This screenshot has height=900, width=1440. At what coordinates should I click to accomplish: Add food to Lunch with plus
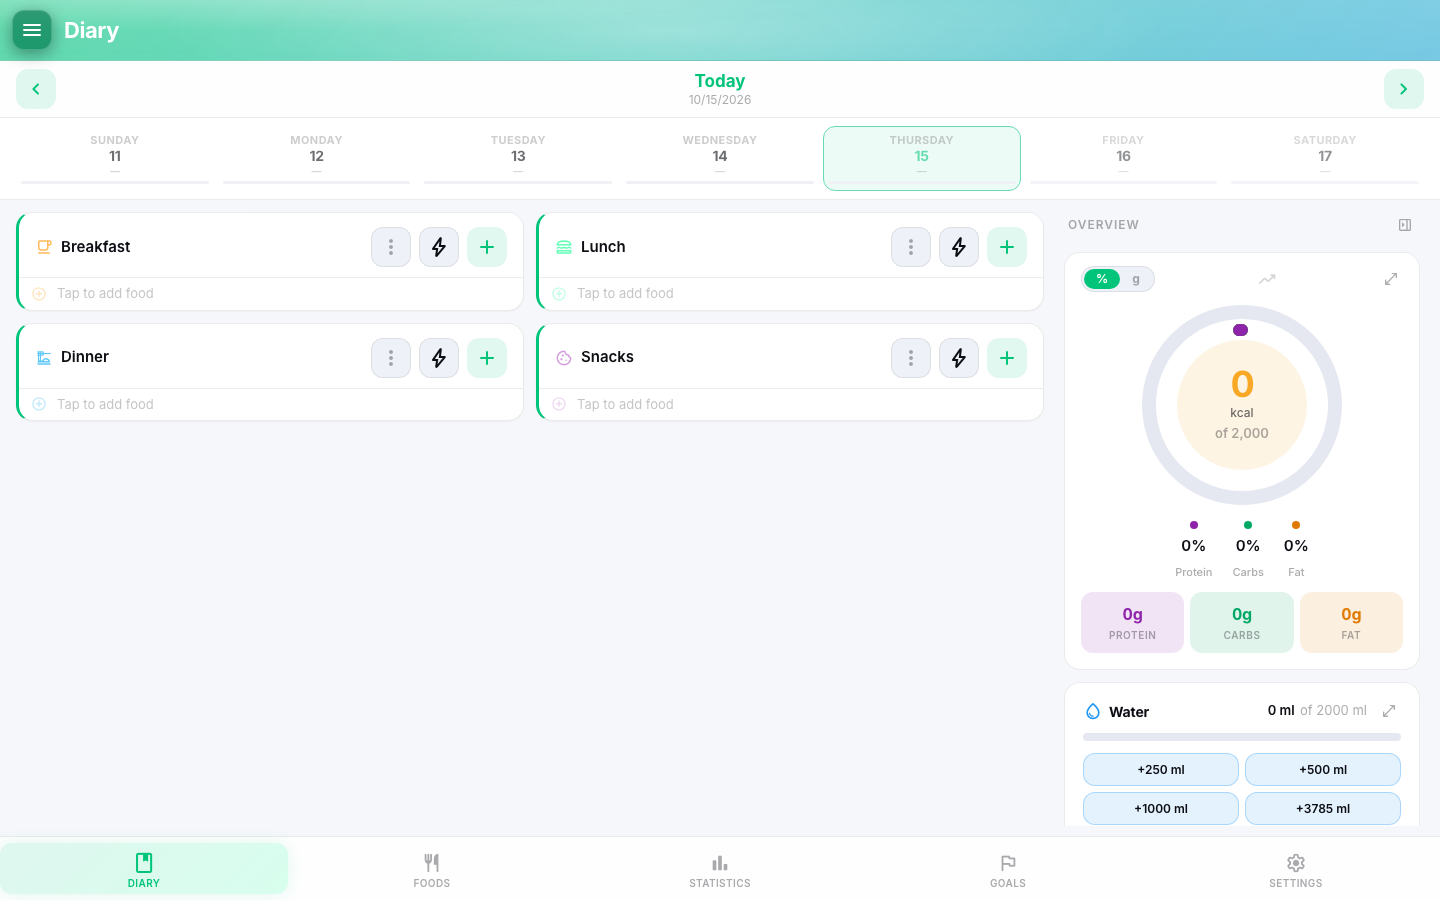(x=1007, y=247)
